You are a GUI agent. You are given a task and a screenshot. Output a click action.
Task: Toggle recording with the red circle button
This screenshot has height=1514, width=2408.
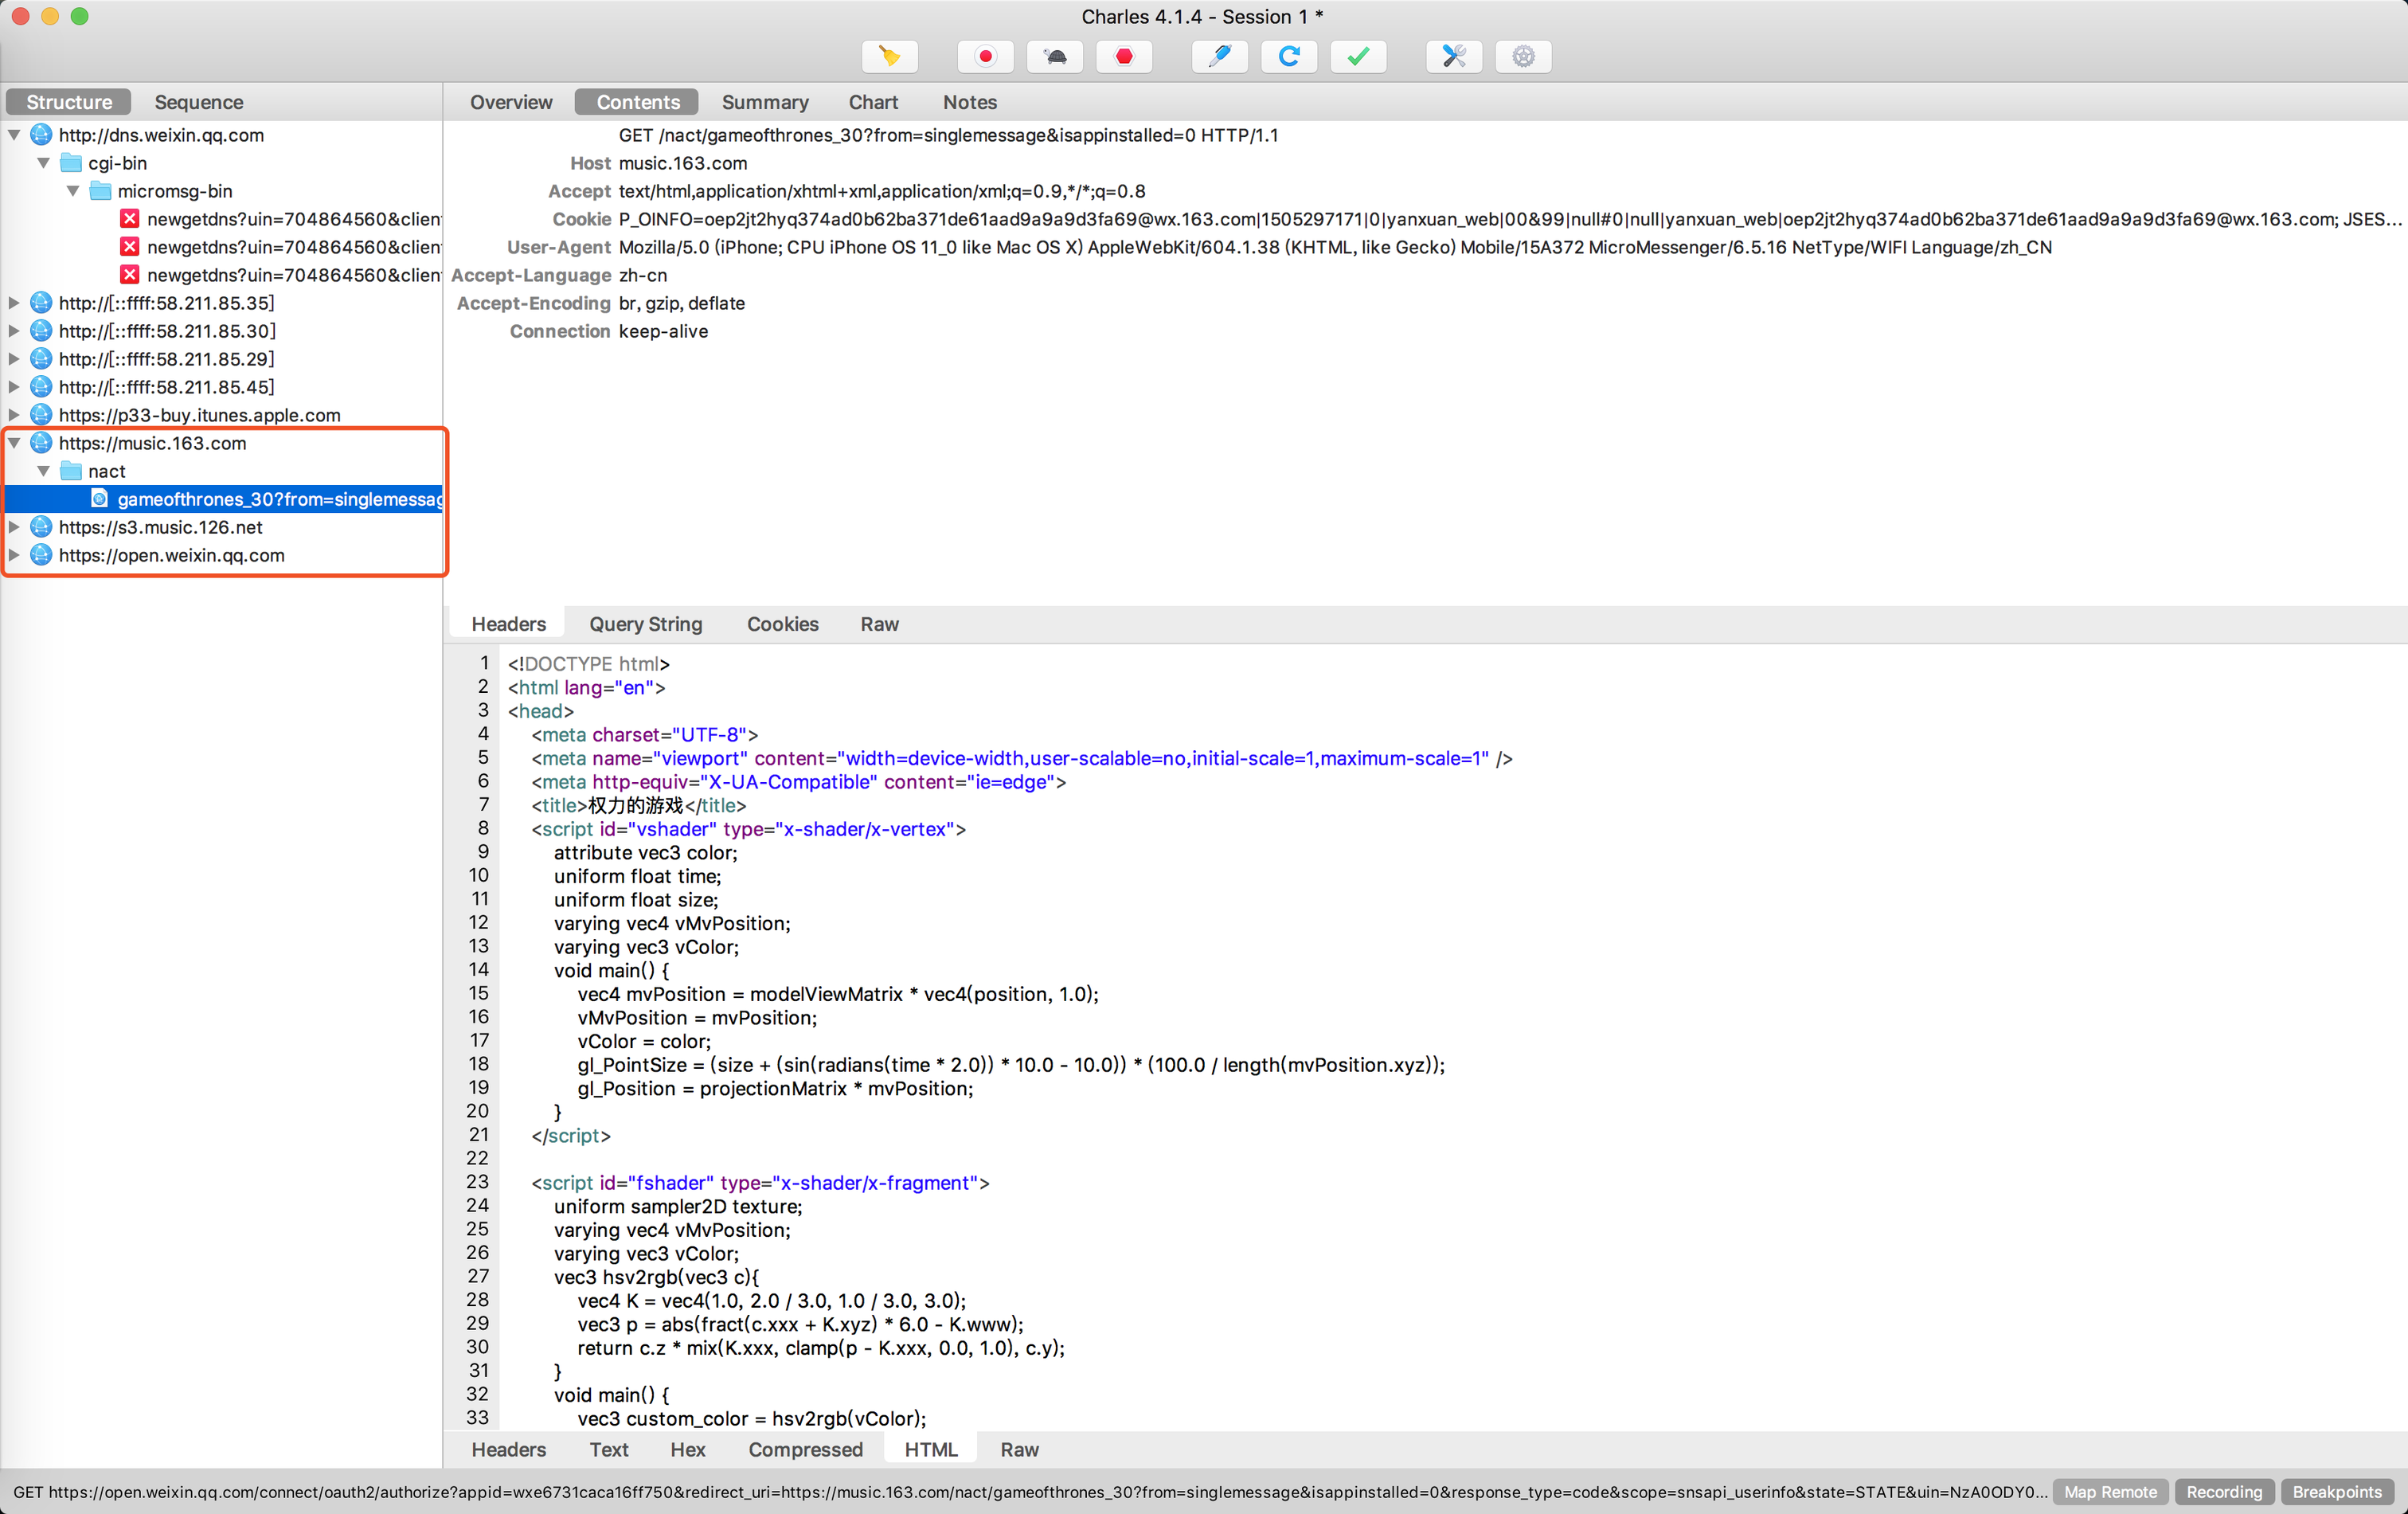pyautogui.click(x=985, y=57)
